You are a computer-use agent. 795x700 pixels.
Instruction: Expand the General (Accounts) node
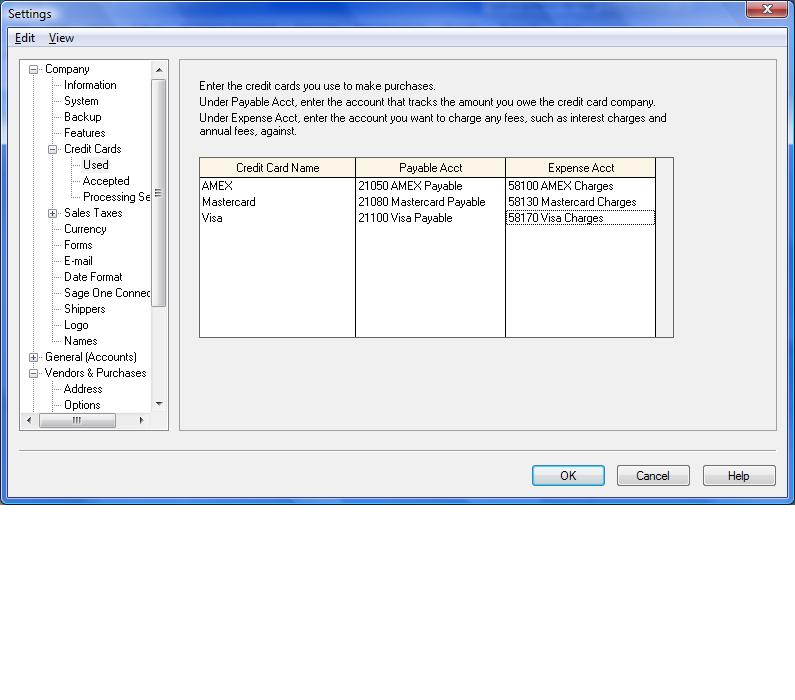pyautogui.click(x=33, y=357)
